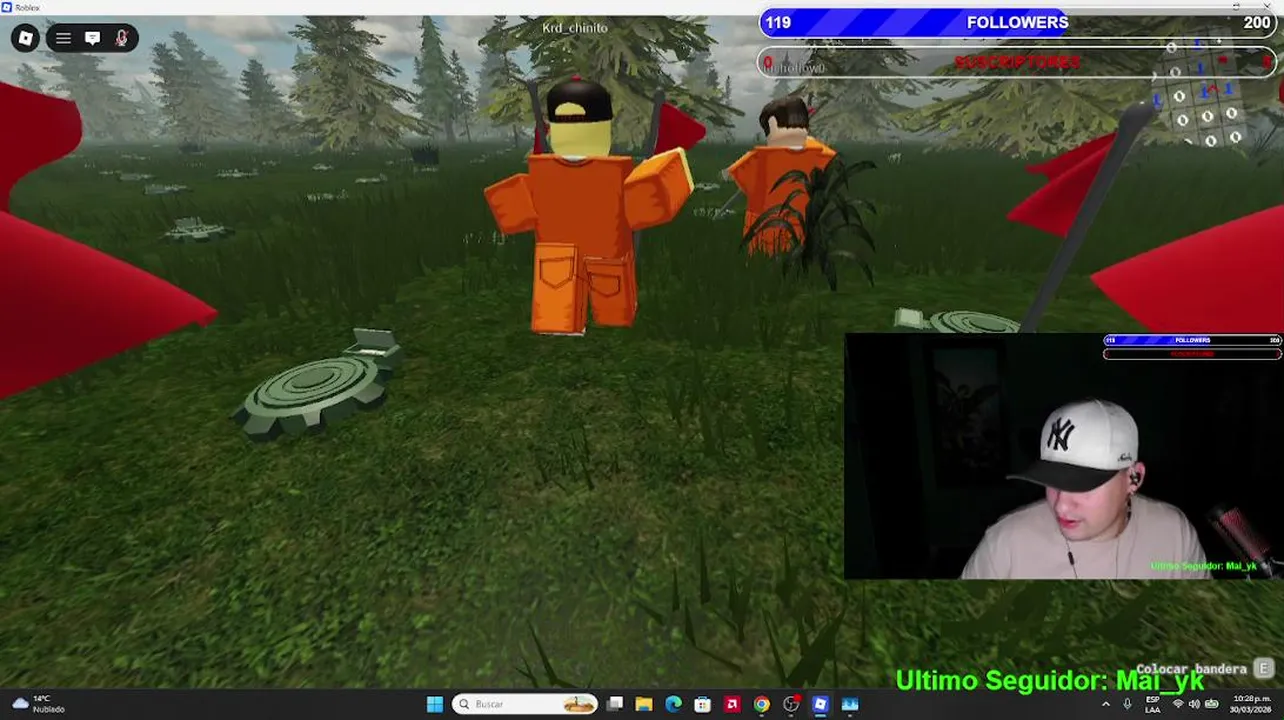Open the weather widget showing 14°C Nublado

38,704
